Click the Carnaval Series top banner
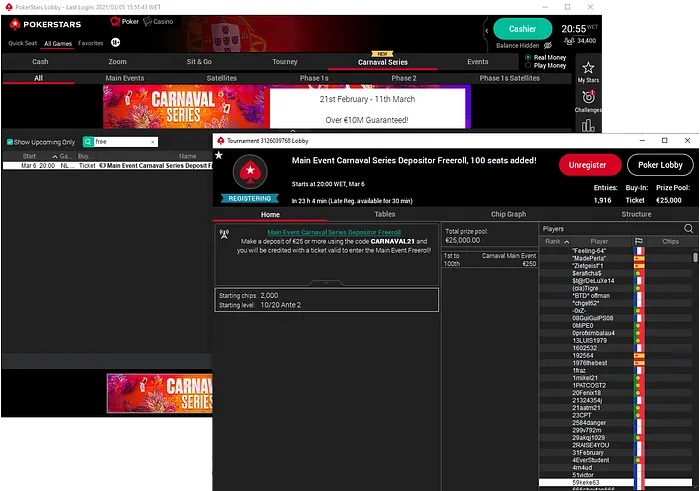The height and width of the screenshot is (491, 700). click(x=287, y=107)
